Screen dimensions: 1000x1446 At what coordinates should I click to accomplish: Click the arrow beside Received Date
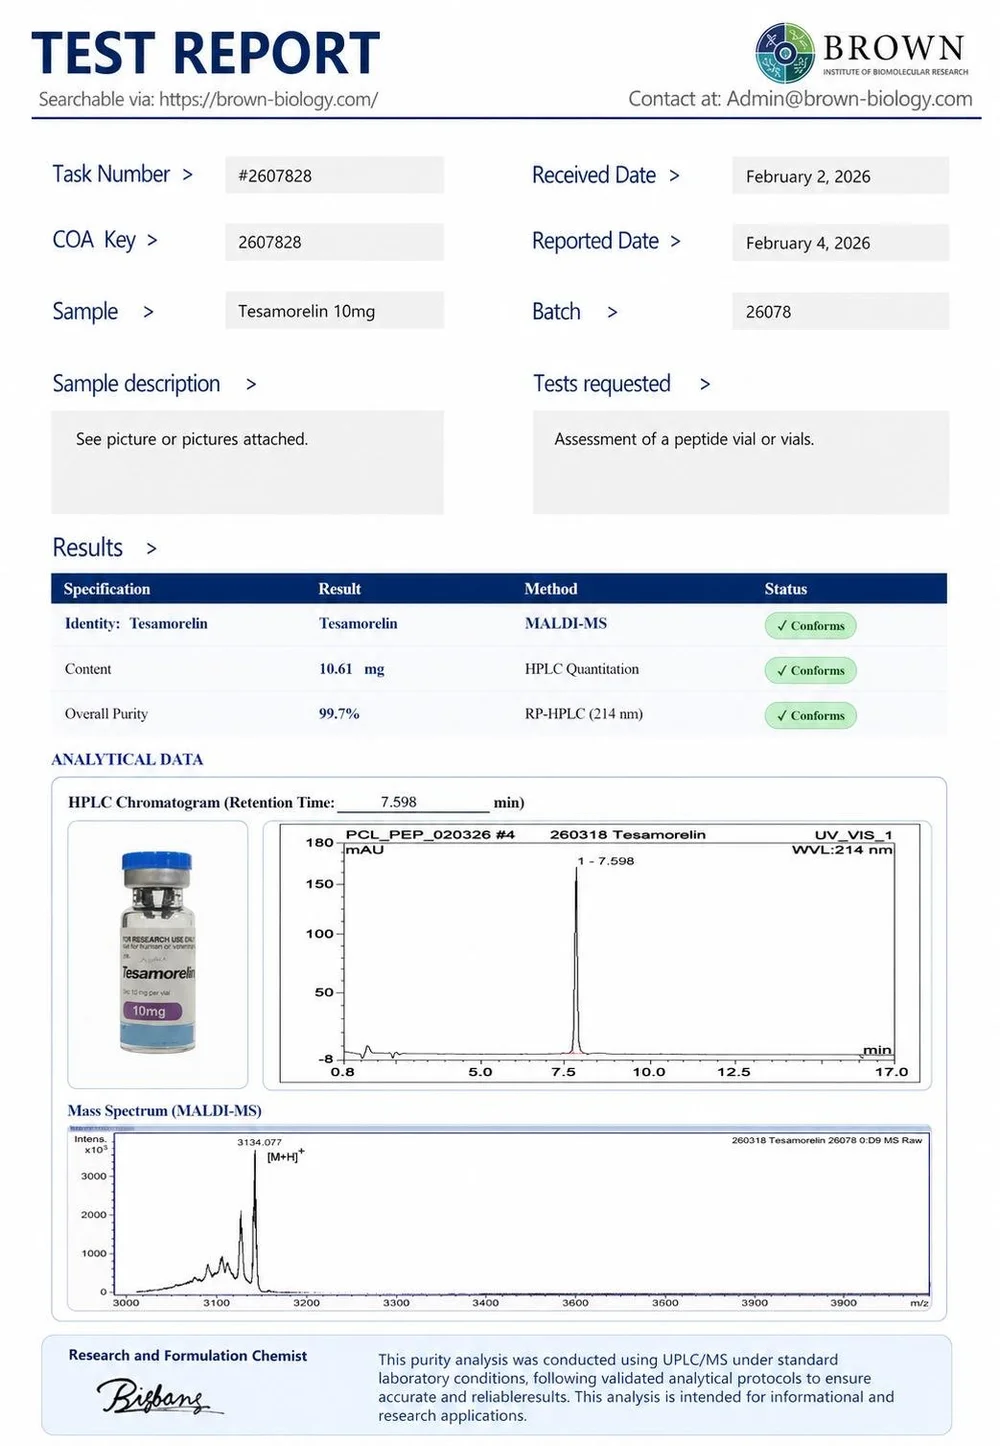[674, 176]
